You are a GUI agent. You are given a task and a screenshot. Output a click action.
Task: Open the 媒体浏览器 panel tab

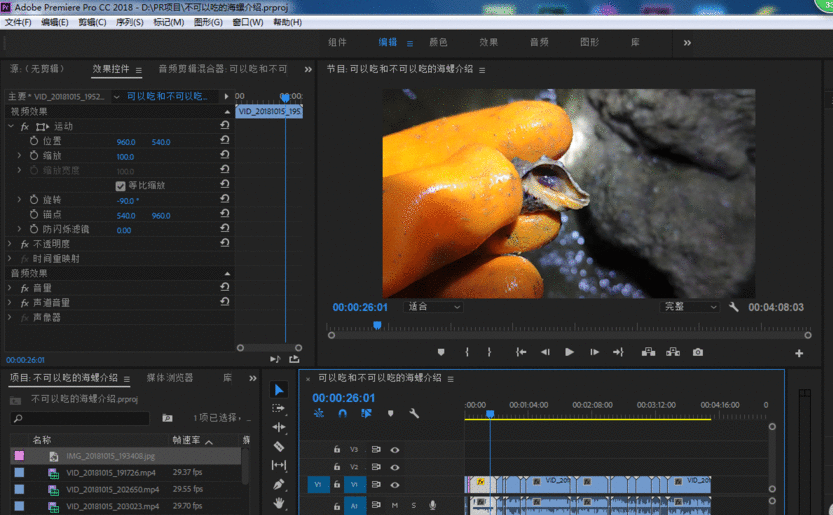pos(170,378)
